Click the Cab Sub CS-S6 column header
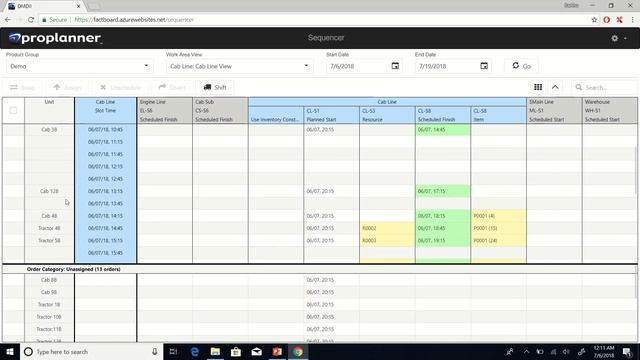This screenshot has height=360, width=640. point(220,110)
